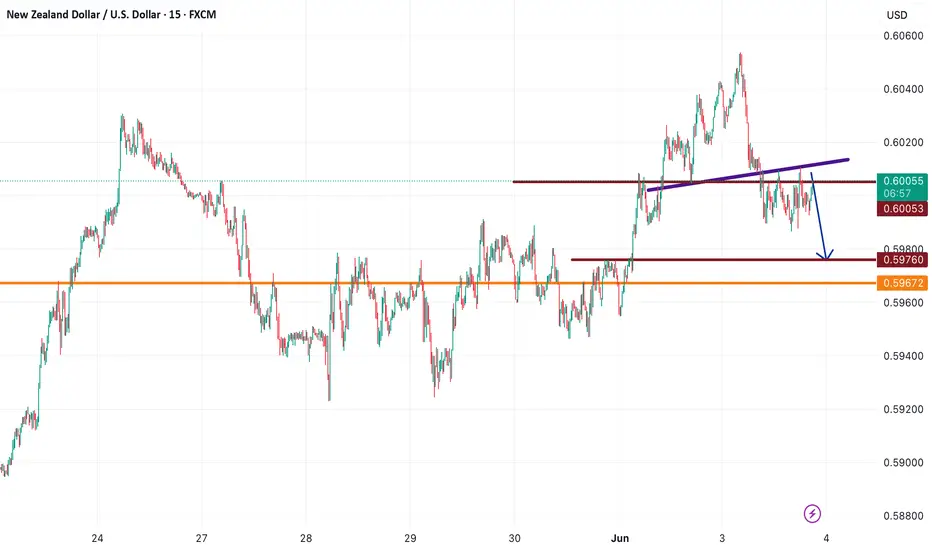The image size is (932, 550).
Task: Select the purple rising trendline
Action: point(748,175)
